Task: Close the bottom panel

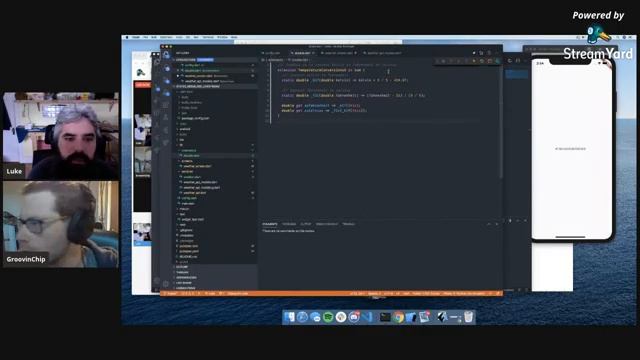Action: pos(497,224)
